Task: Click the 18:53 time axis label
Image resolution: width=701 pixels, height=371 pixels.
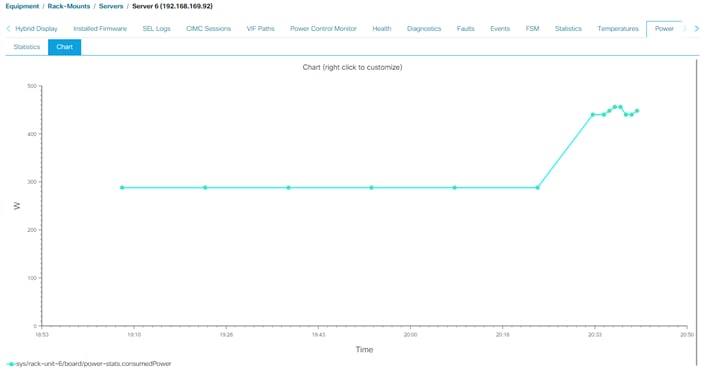Action: [x=42, y=334]
